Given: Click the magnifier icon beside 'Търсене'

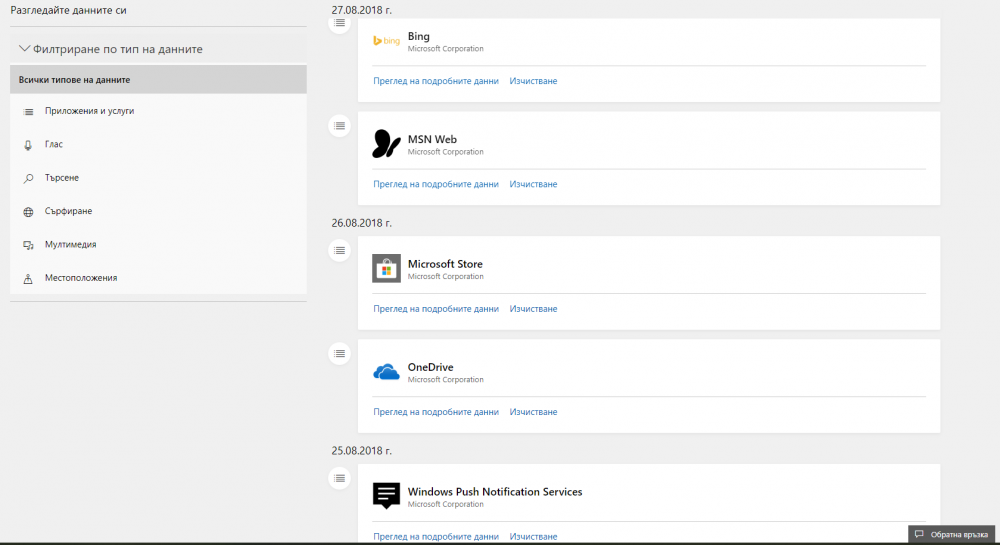Looking at the screenshot, I should [28, 178].
